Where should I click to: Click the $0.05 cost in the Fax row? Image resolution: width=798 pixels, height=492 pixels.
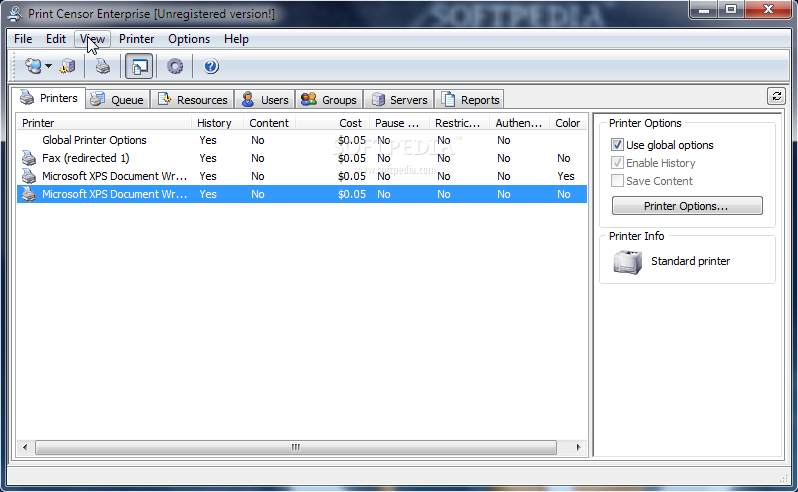pos(352,158)
